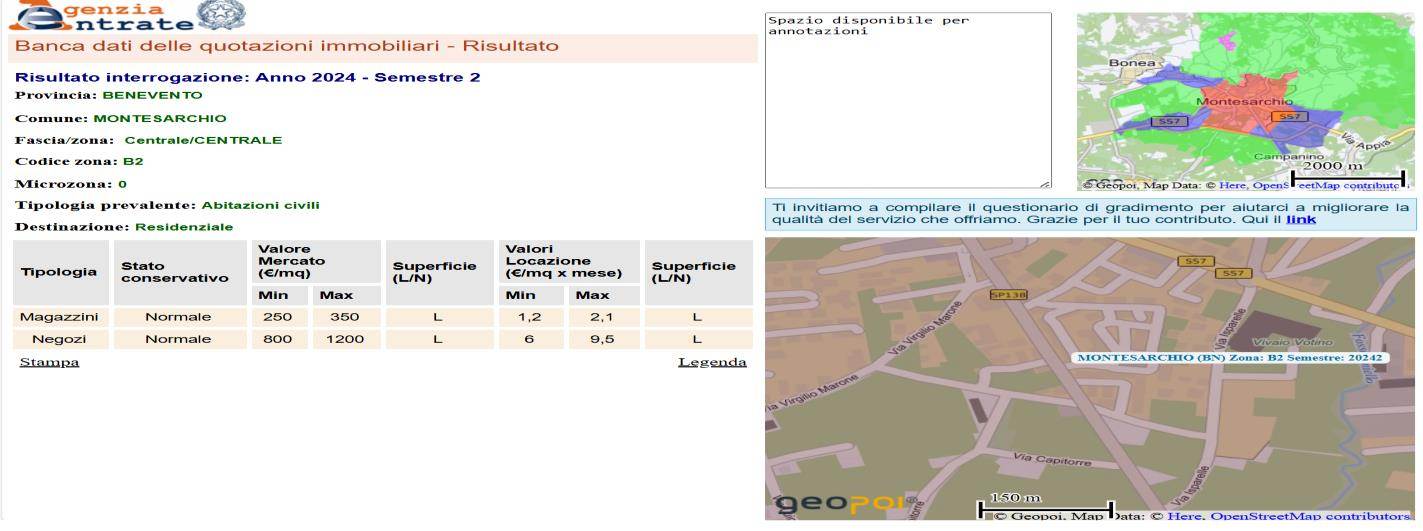Screen dimensions: 1423x531
Task: Click the 150 m scale bar on the map
Action: pyautogui.click(x=1045, y=508)
